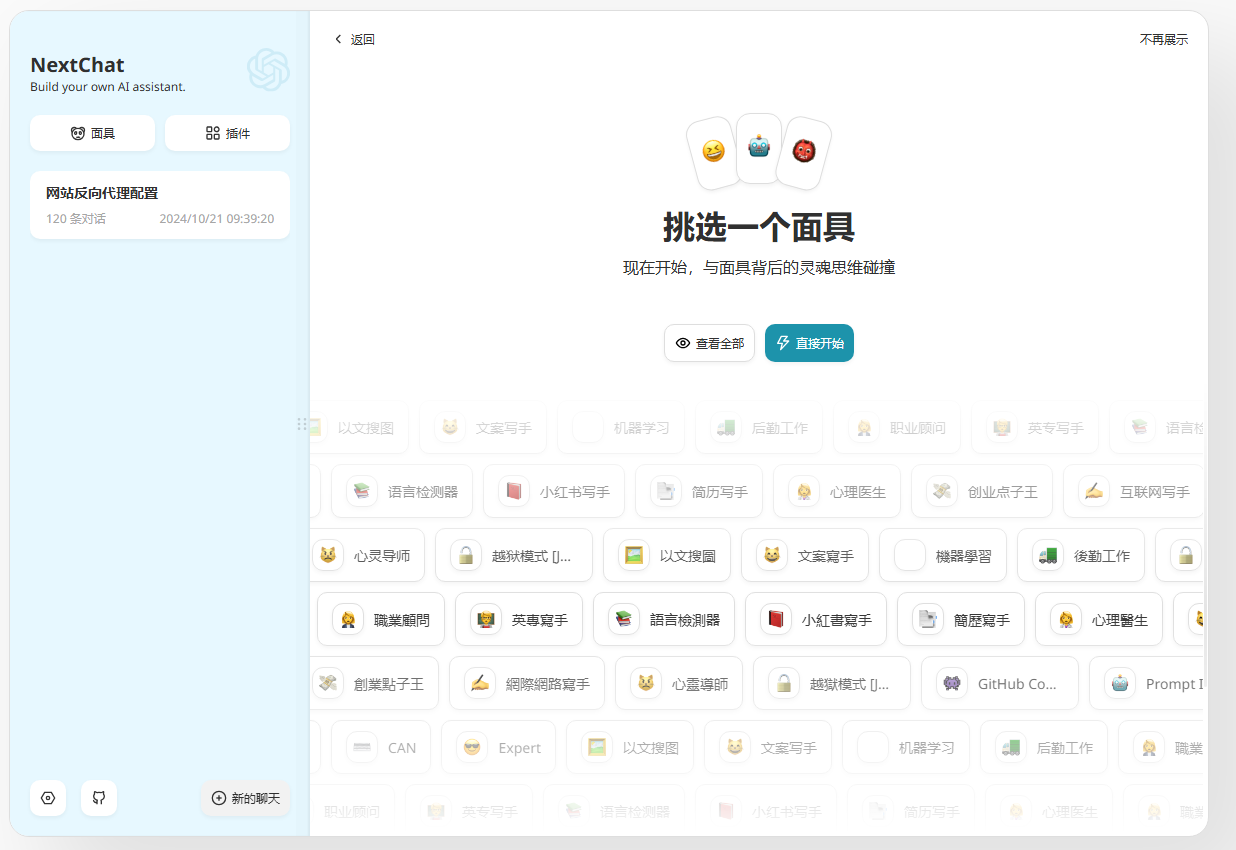Start a new chat with 新的聊天
The height and width of the screenshot is (850, 1236).
[246, 798]
